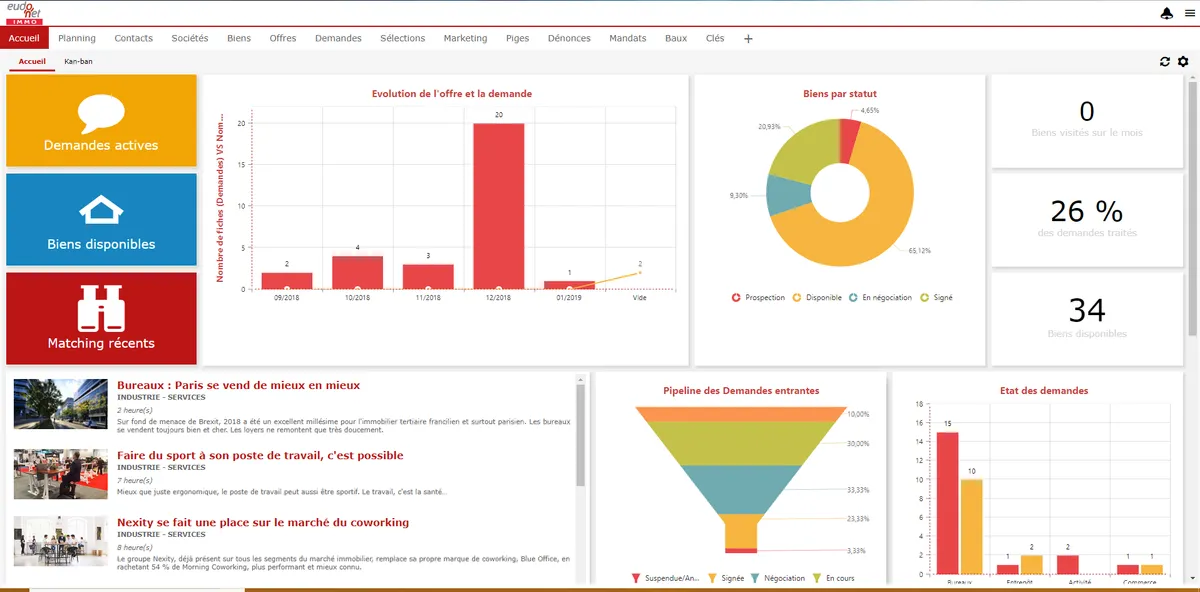Click the '0 Biens visités sur le mois' card

(x=1087, y=121)
